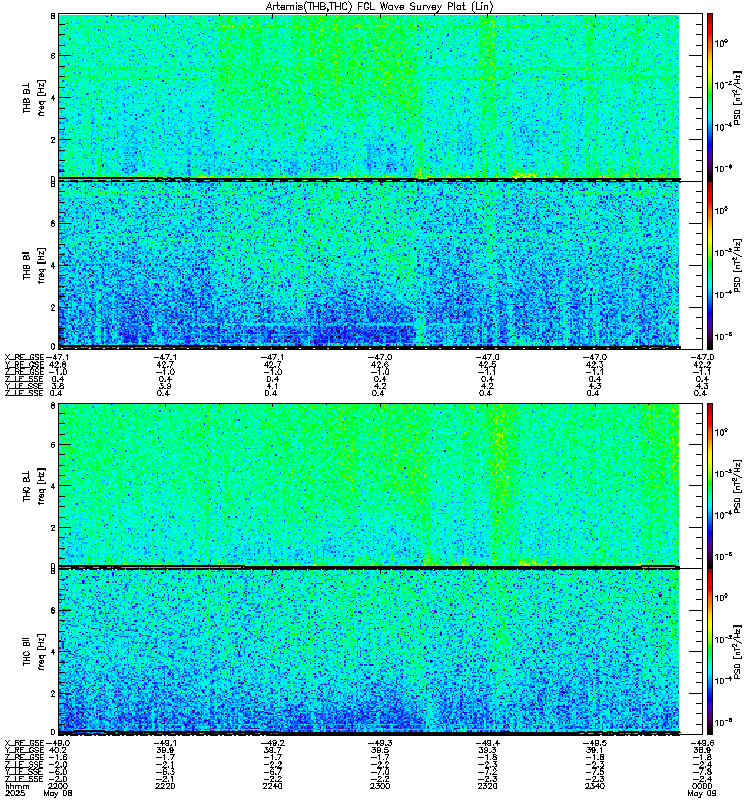Click the 4 Hz tick of THC B-parallel
Image resolution: width=750 pixels, height=800 pixels.
pos(53,652)
